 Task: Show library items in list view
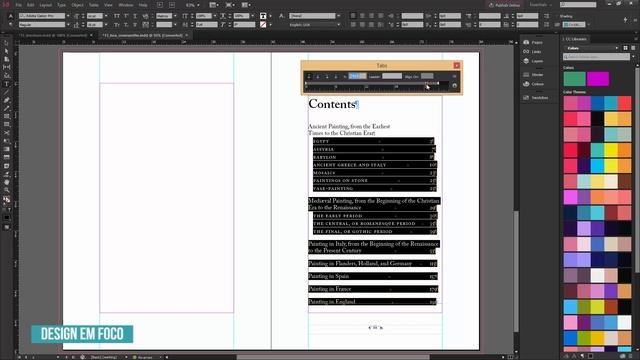633,48
